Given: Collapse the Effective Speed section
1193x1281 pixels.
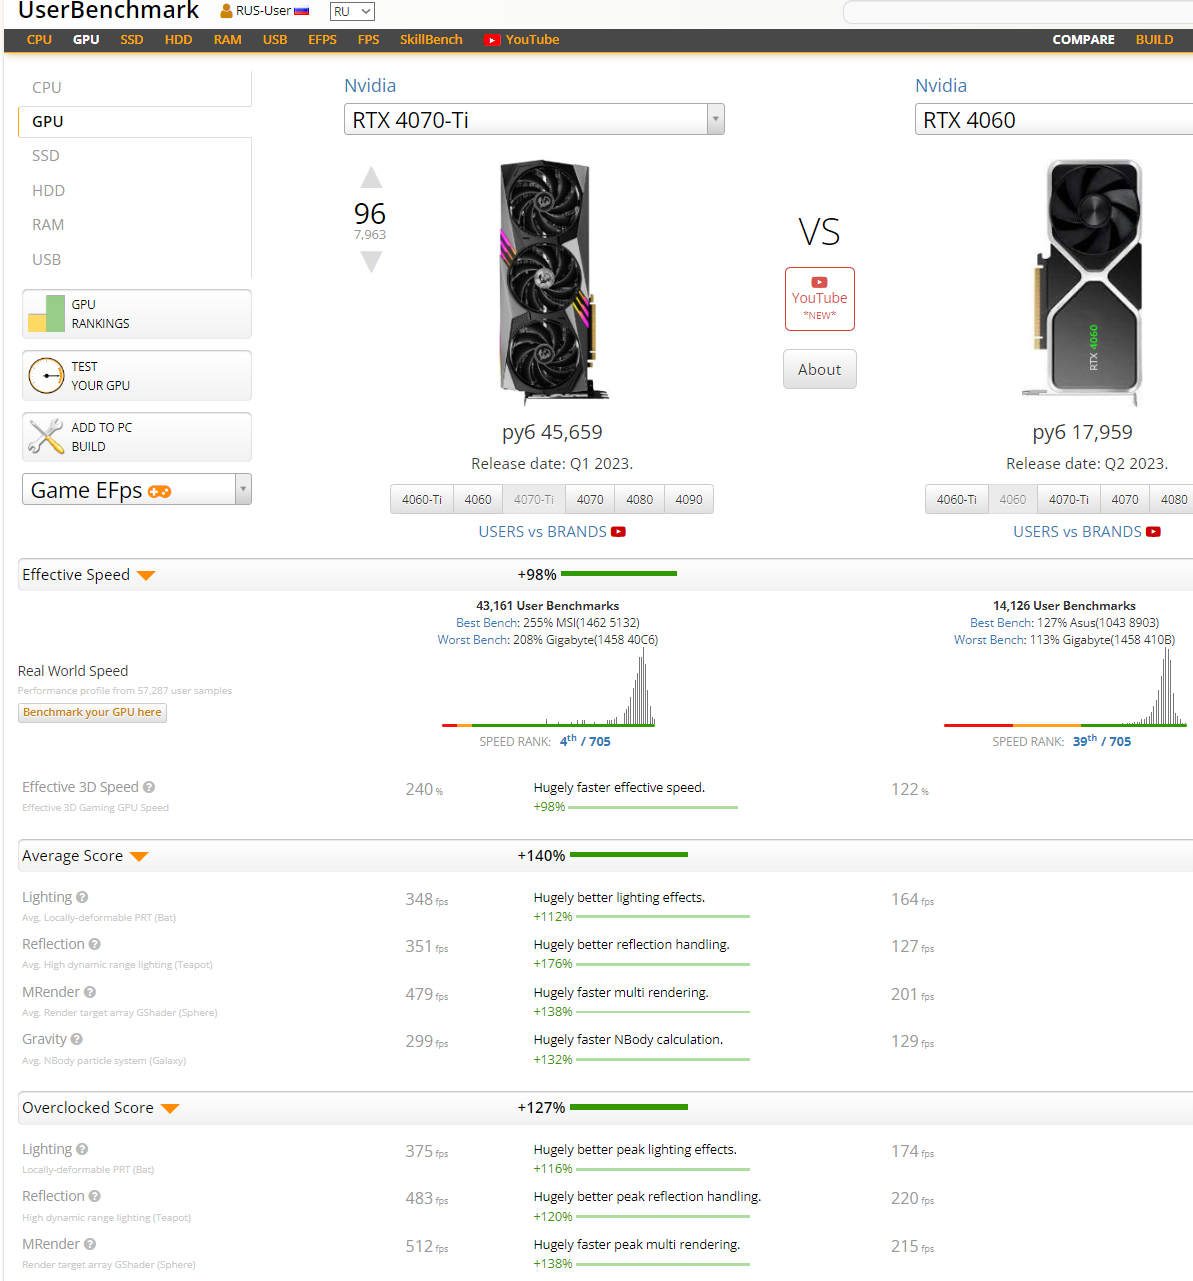Looking at the screenshot, I should coord(146,575).
